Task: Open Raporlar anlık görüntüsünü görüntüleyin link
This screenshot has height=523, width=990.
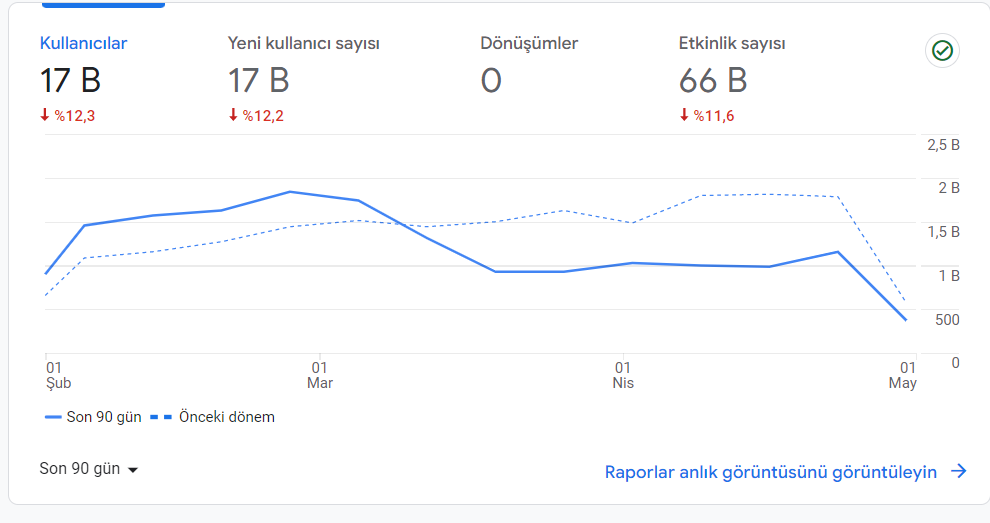Action: (x=770, y=472)
